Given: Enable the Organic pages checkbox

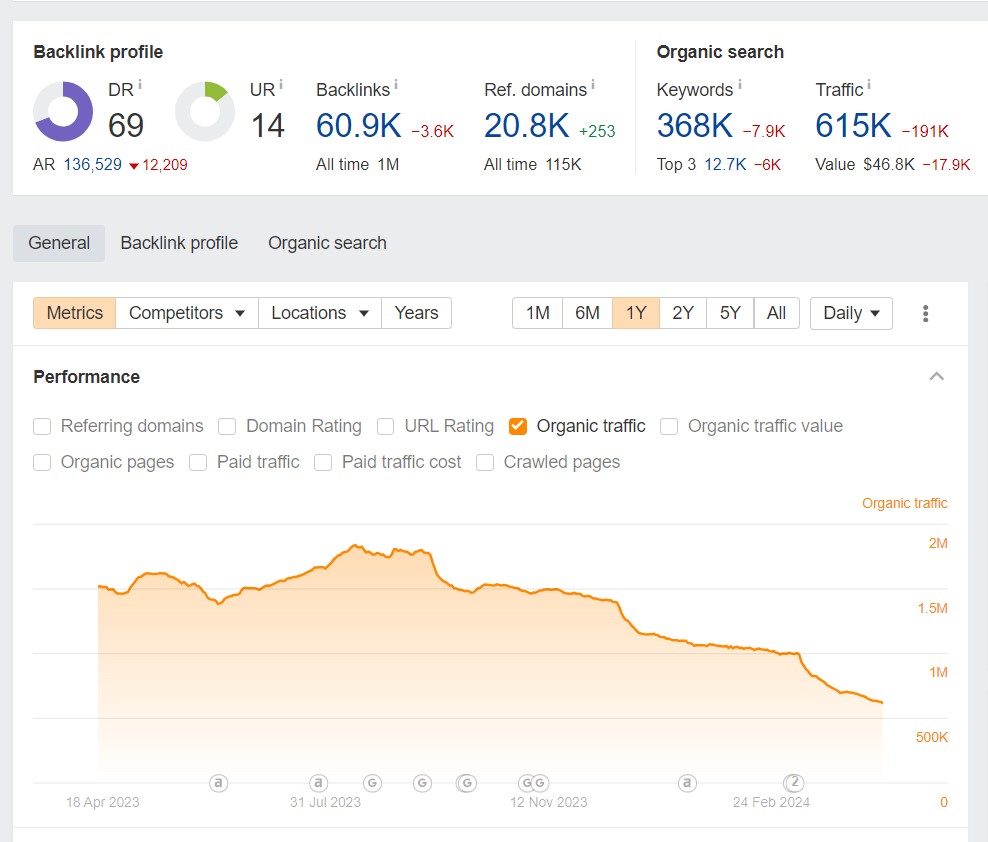Looking at the screenshot, I should (x=42, y=463).
